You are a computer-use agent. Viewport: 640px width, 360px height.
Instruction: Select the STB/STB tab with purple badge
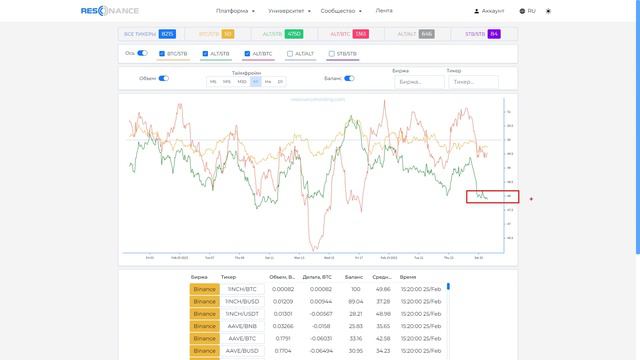point(483,34)
